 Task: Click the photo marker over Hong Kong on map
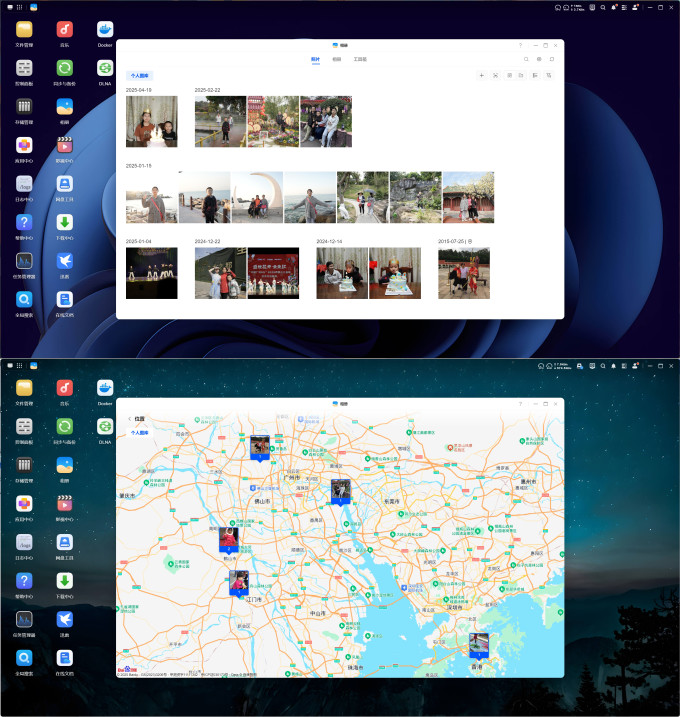[x=479, y=646]
